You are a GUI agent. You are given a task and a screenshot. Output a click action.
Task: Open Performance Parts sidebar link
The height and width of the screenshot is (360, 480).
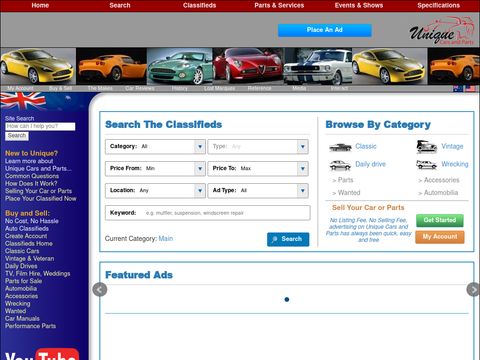pos(30,326)
